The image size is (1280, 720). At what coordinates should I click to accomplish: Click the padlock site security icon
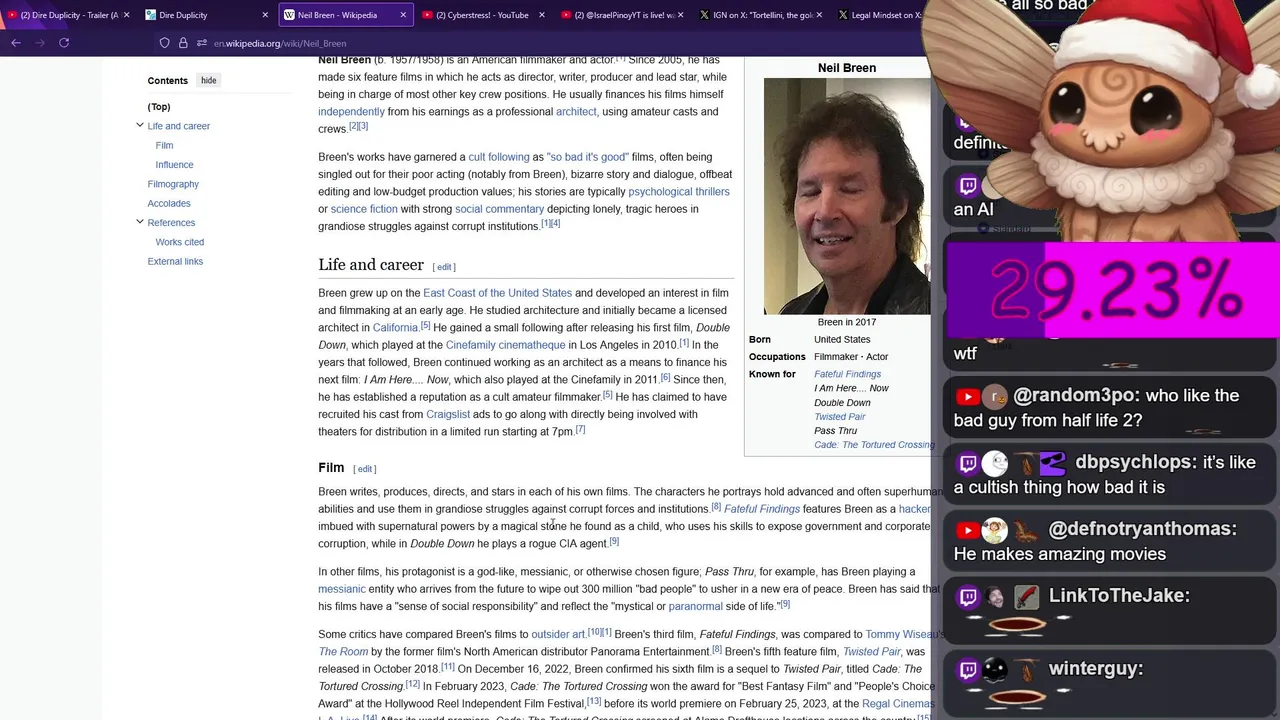click(x=183, y=43)
